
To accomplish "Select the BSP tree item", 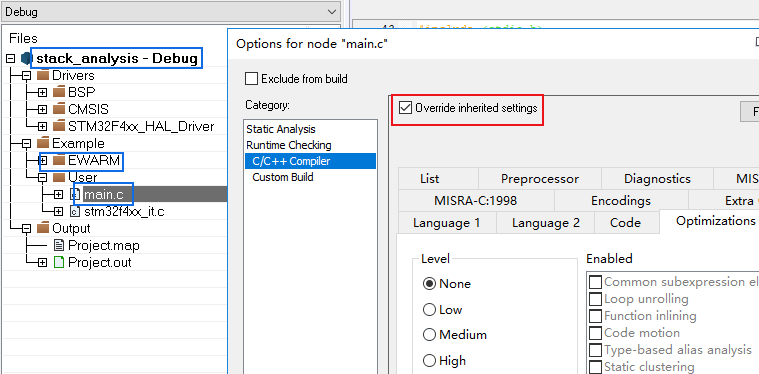I will point(82,92).
